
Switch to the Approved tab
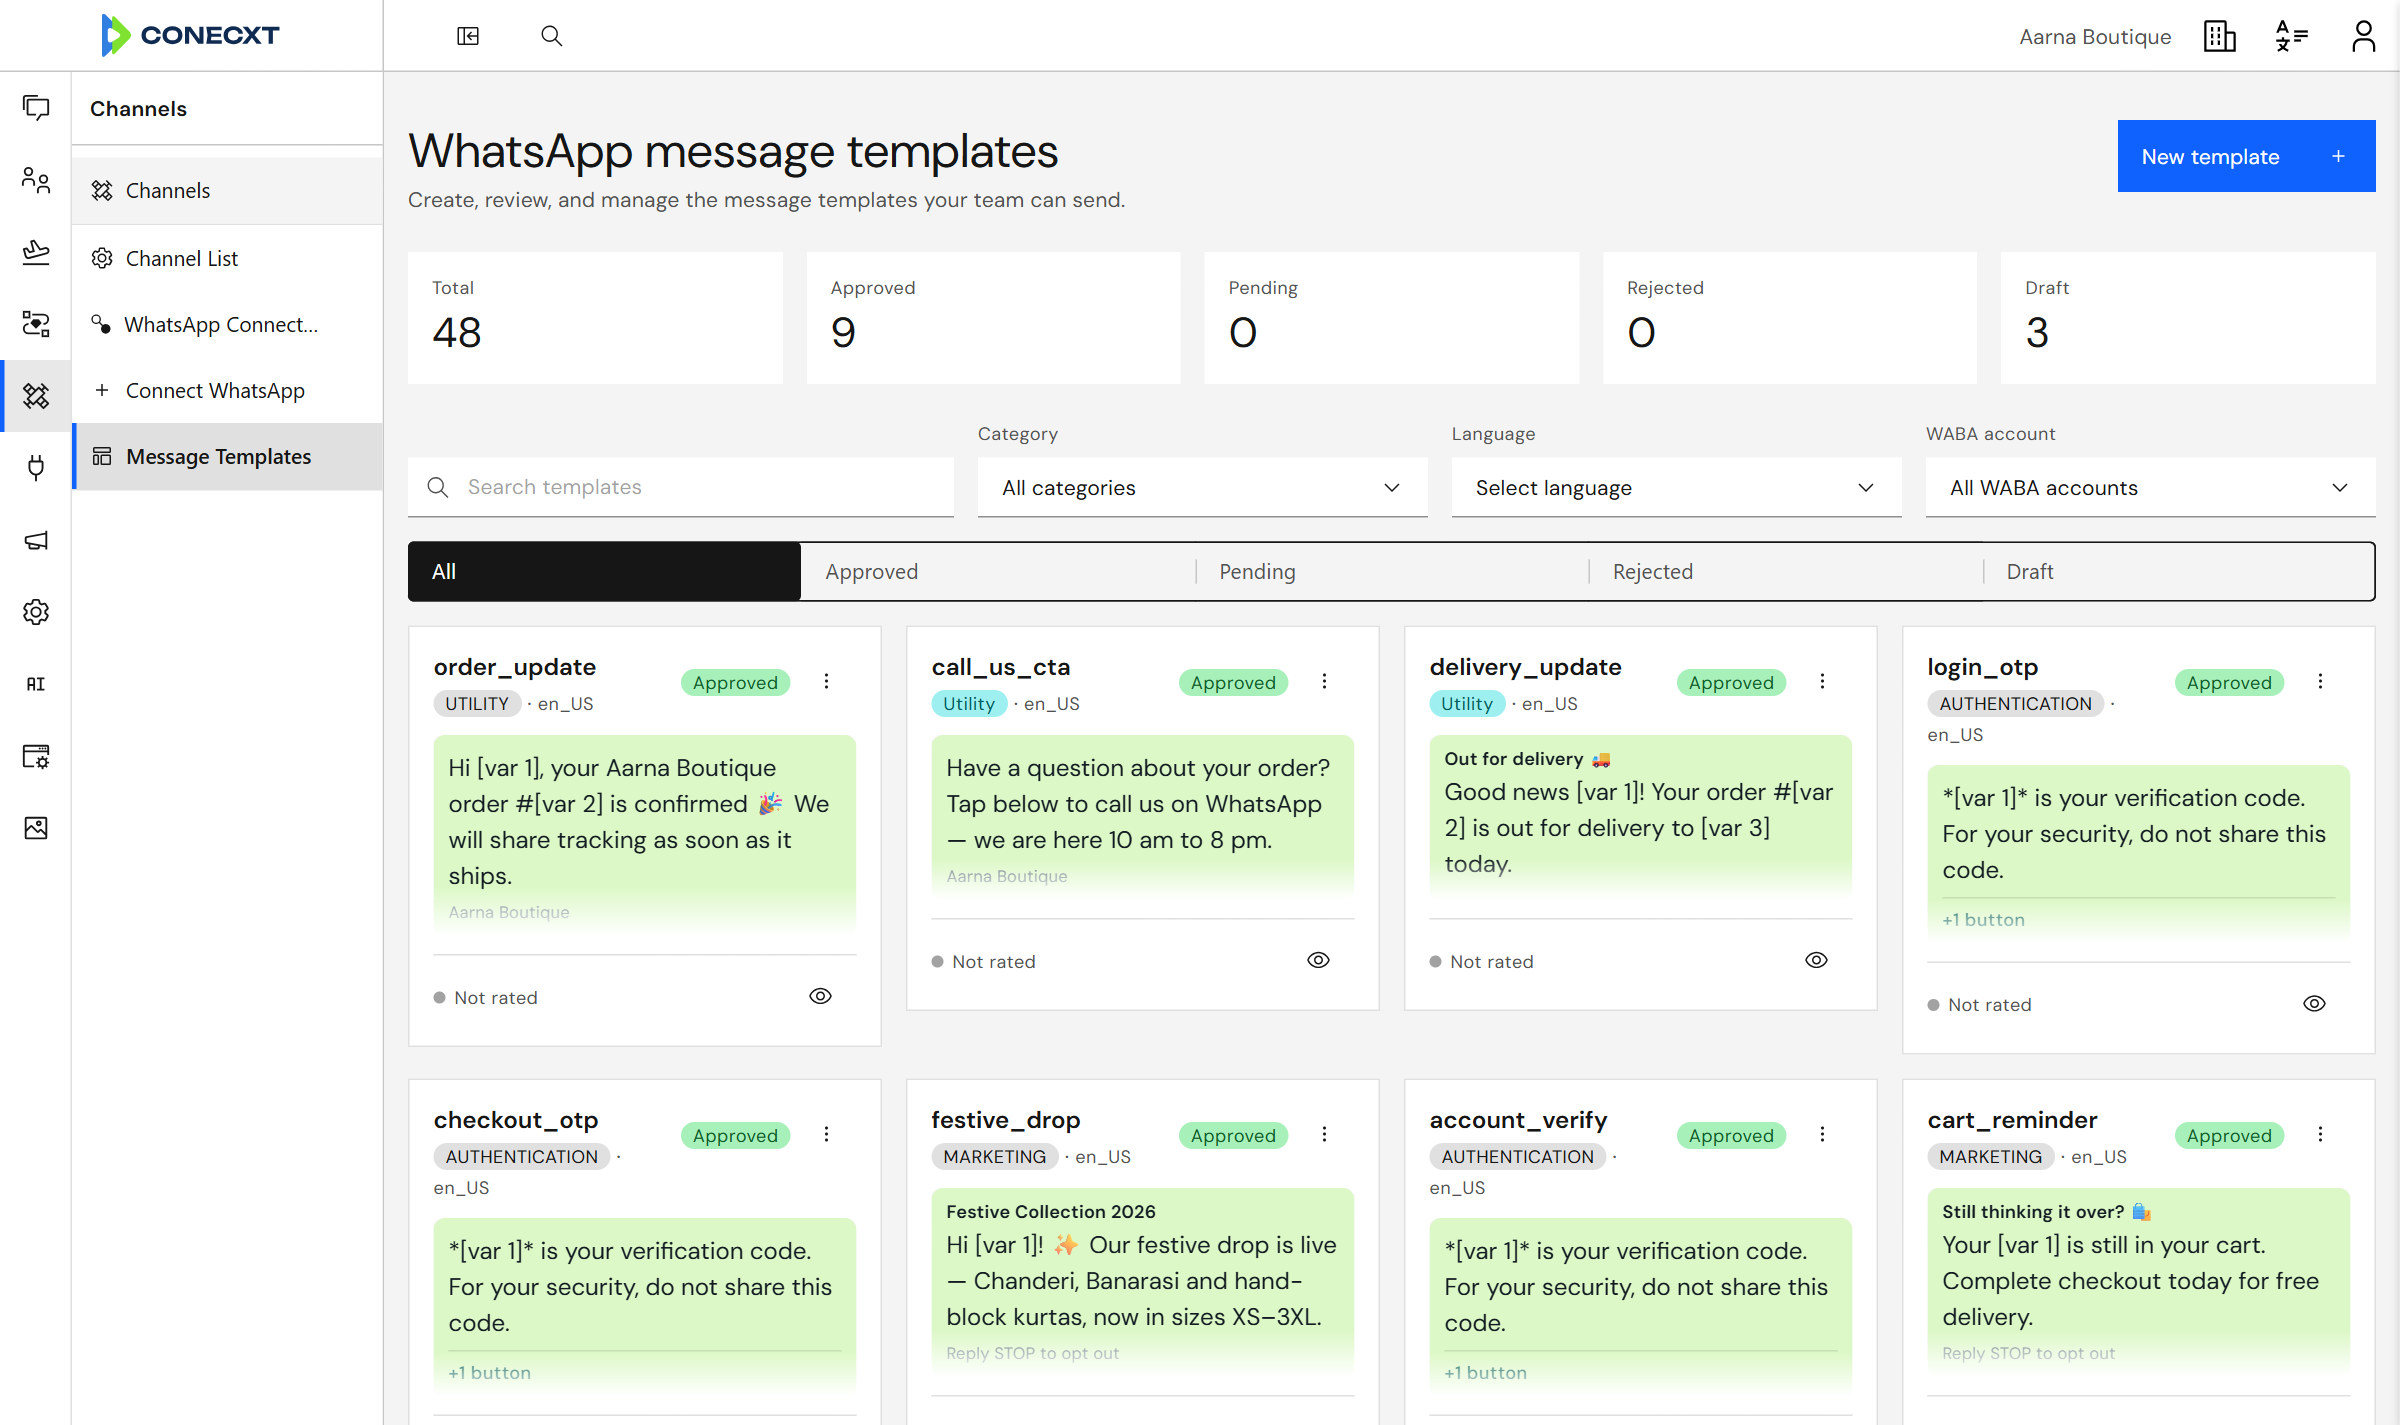click(998, 571)
